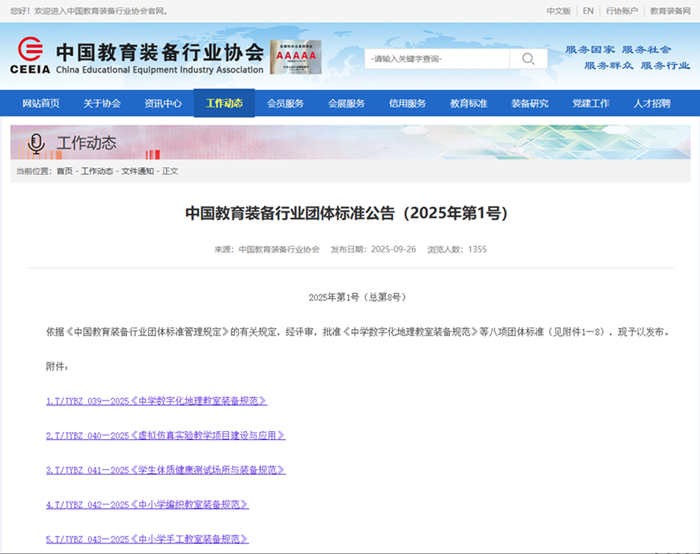Go to 资讯中心 section

pos(163,103)
